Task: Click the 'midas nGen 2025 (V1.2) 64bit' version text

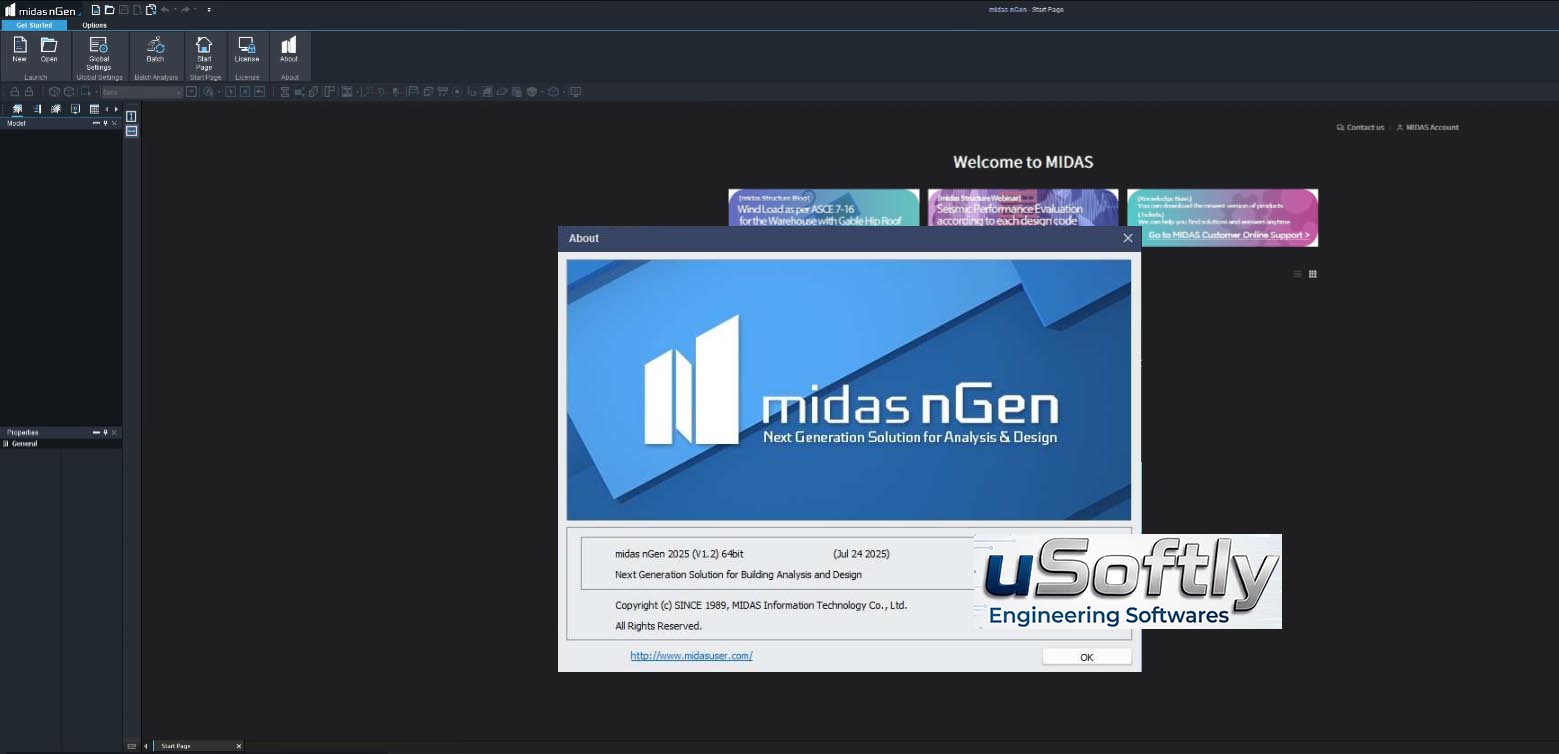Action: (x=679, y=554)
